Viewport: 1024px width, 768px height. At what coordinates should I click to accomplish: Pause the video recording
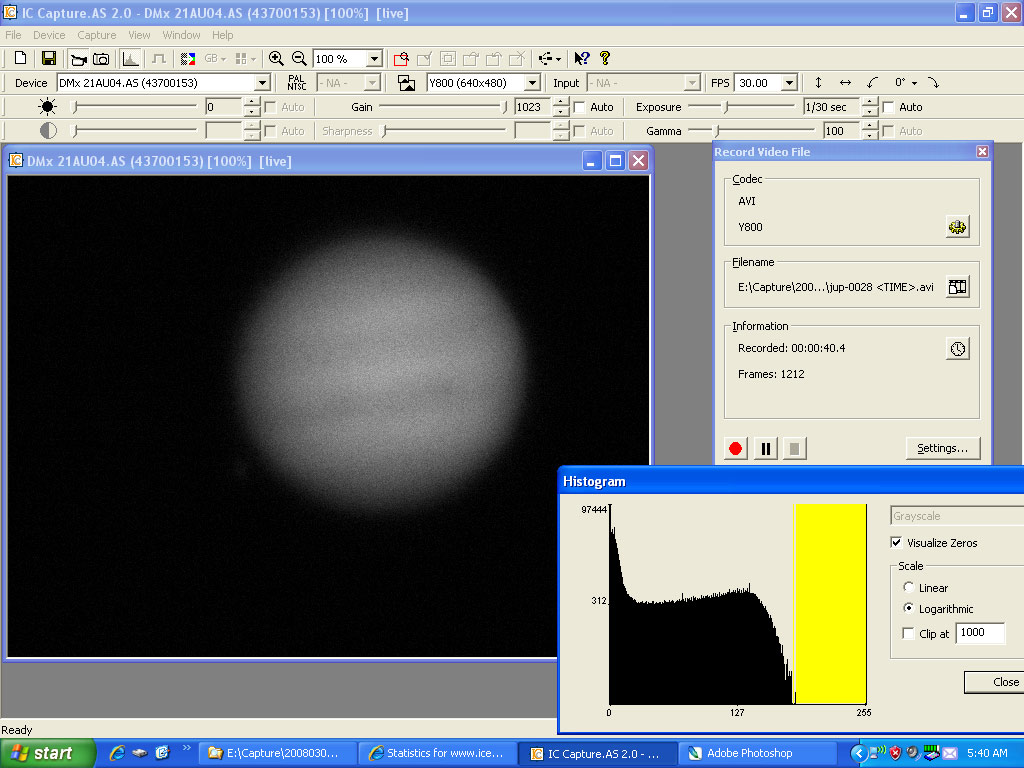click(x=765, y=449)
